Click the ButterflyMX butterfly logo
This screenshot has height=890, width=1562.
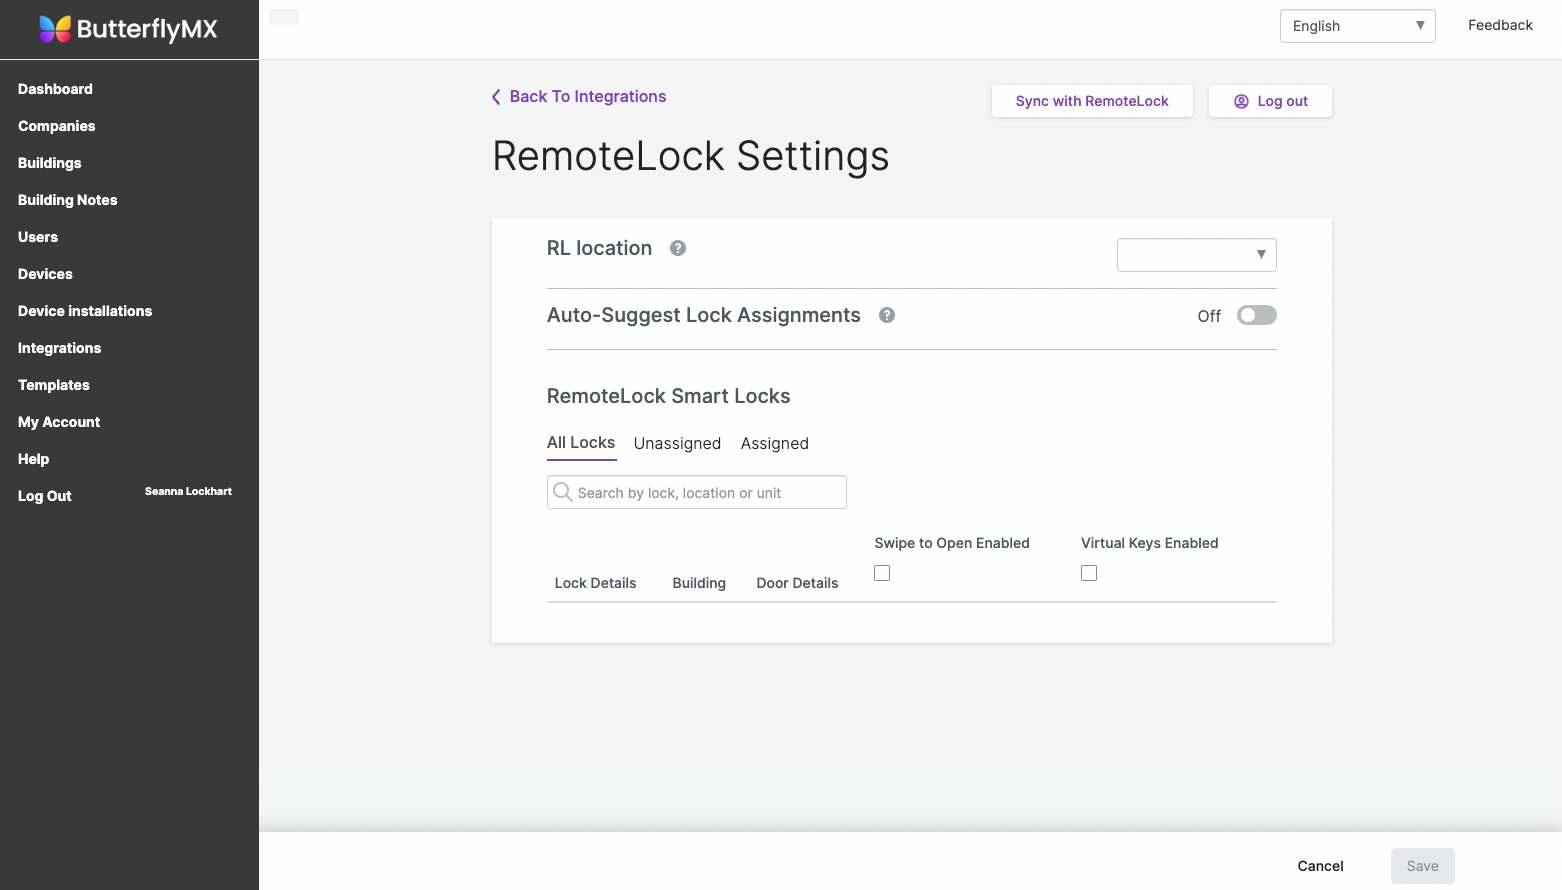point(55,29)
